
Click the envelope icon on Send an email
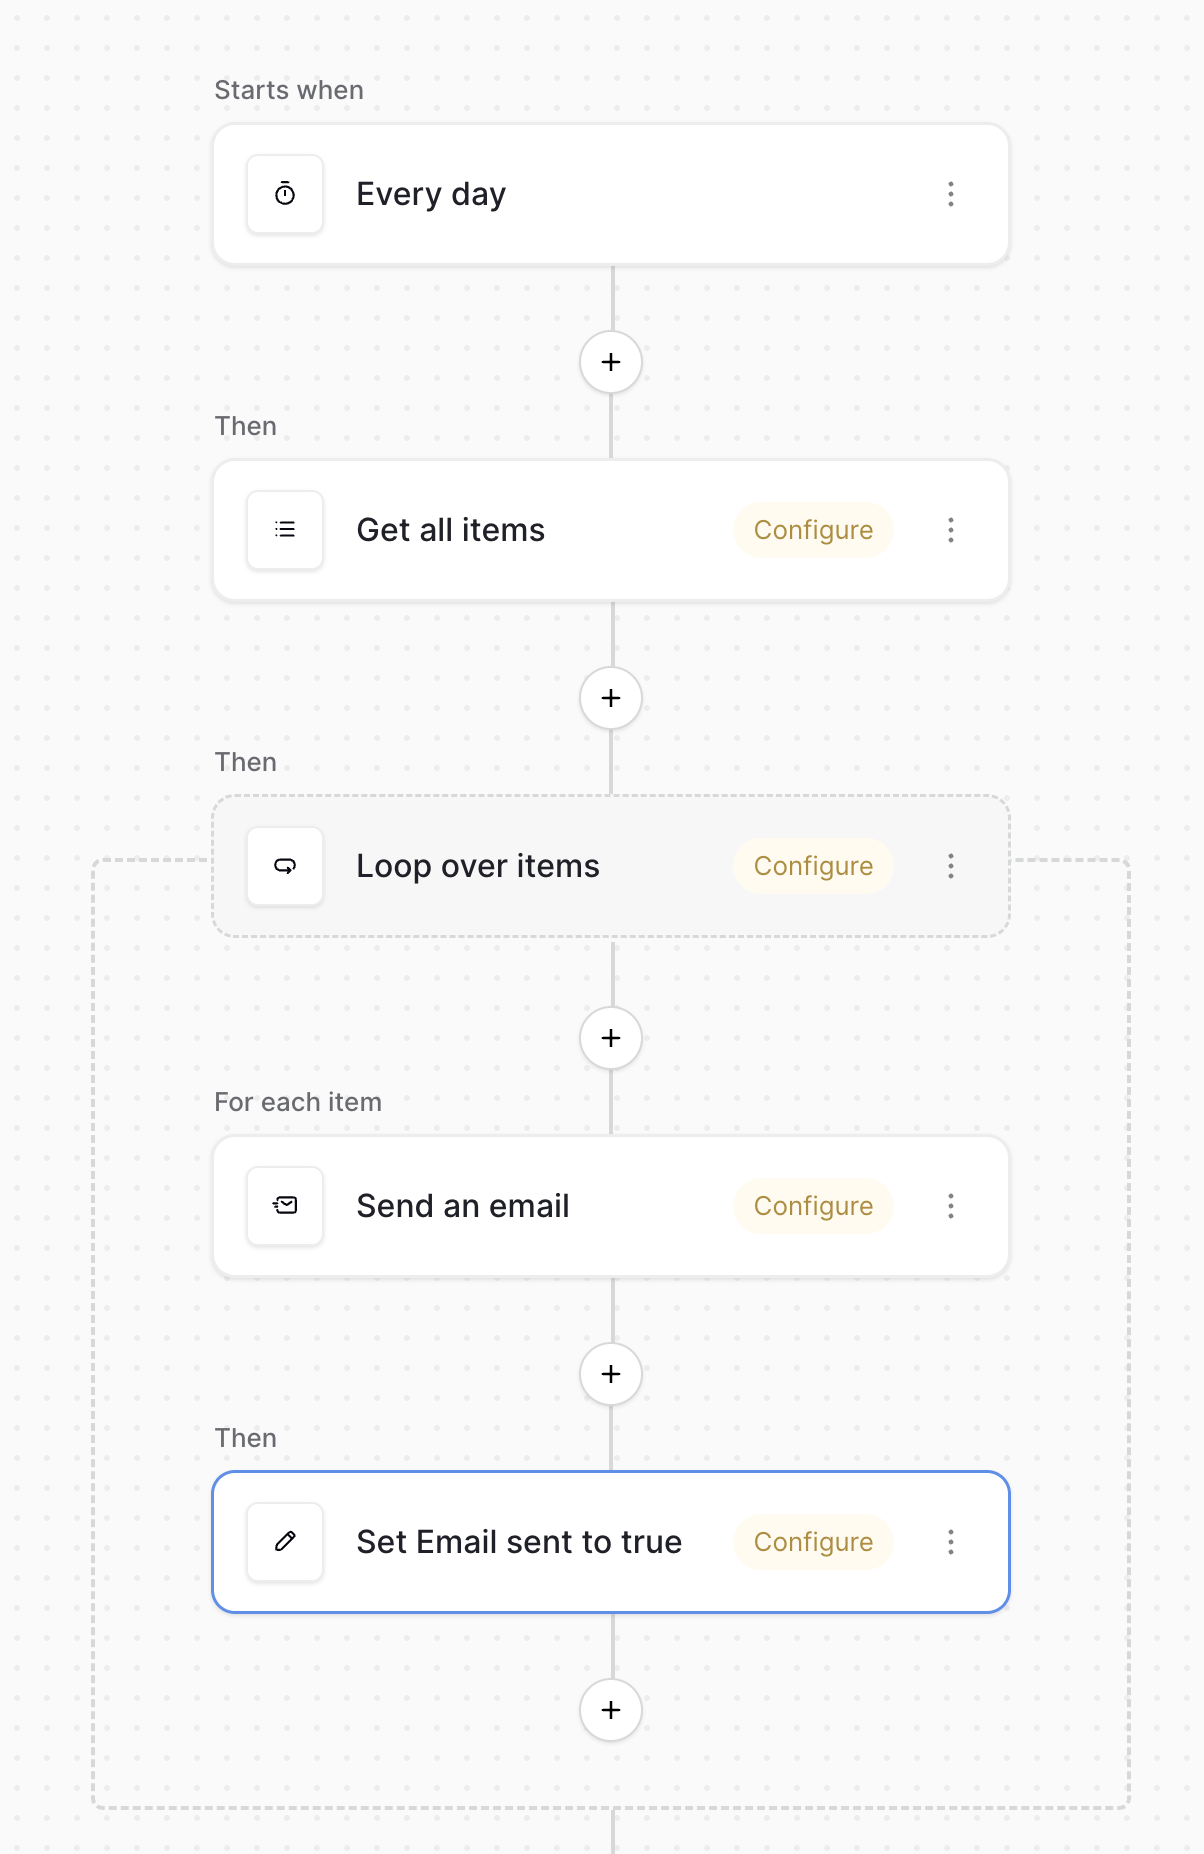(x=285, y=1206)
